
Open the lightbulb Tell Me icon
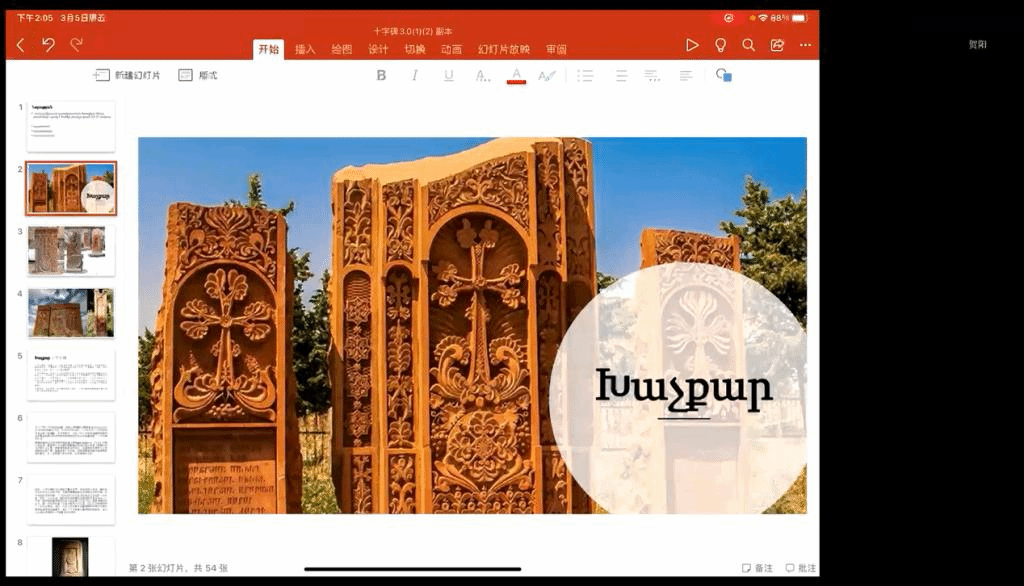click(x=720, y=45)
